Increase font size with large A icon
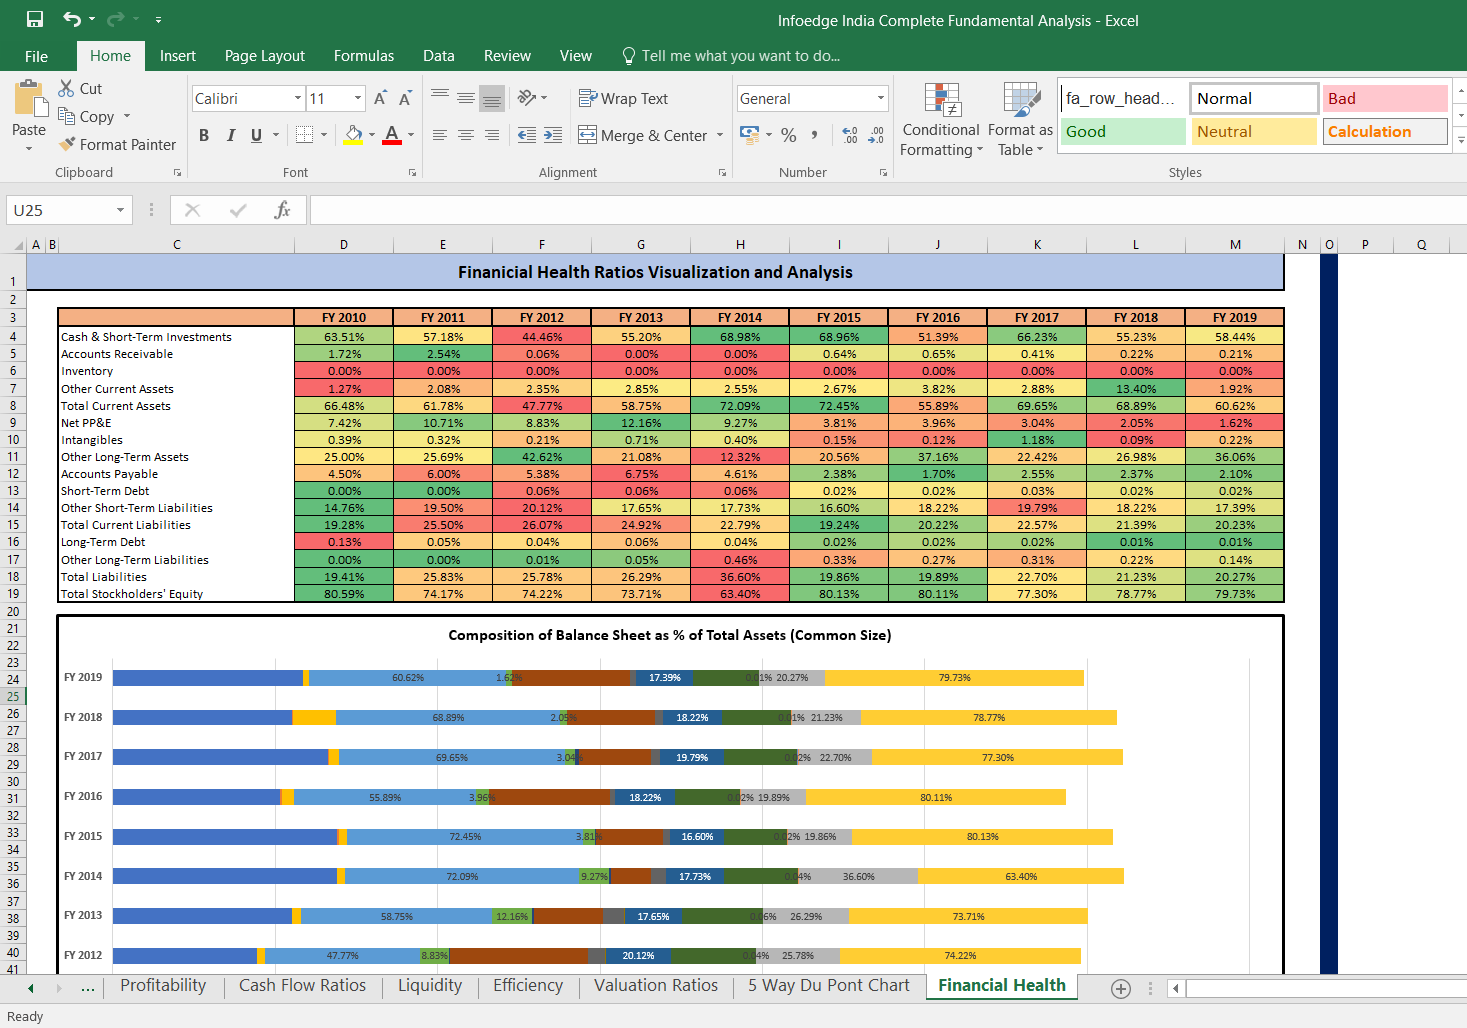 click(x=380, y=98)
